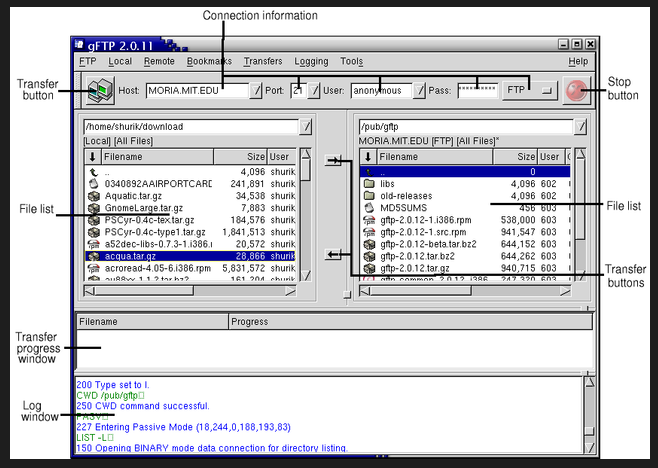Sort remote list by Filename column header
The image size is (658, 468).
434,157
